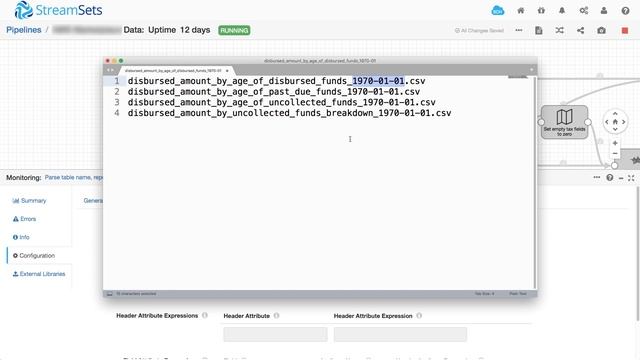This screenshot has width=640, height=360.
Task: Click line 4 uncollected_funds_breakdown filename text
Action: [x=289, y=113]
